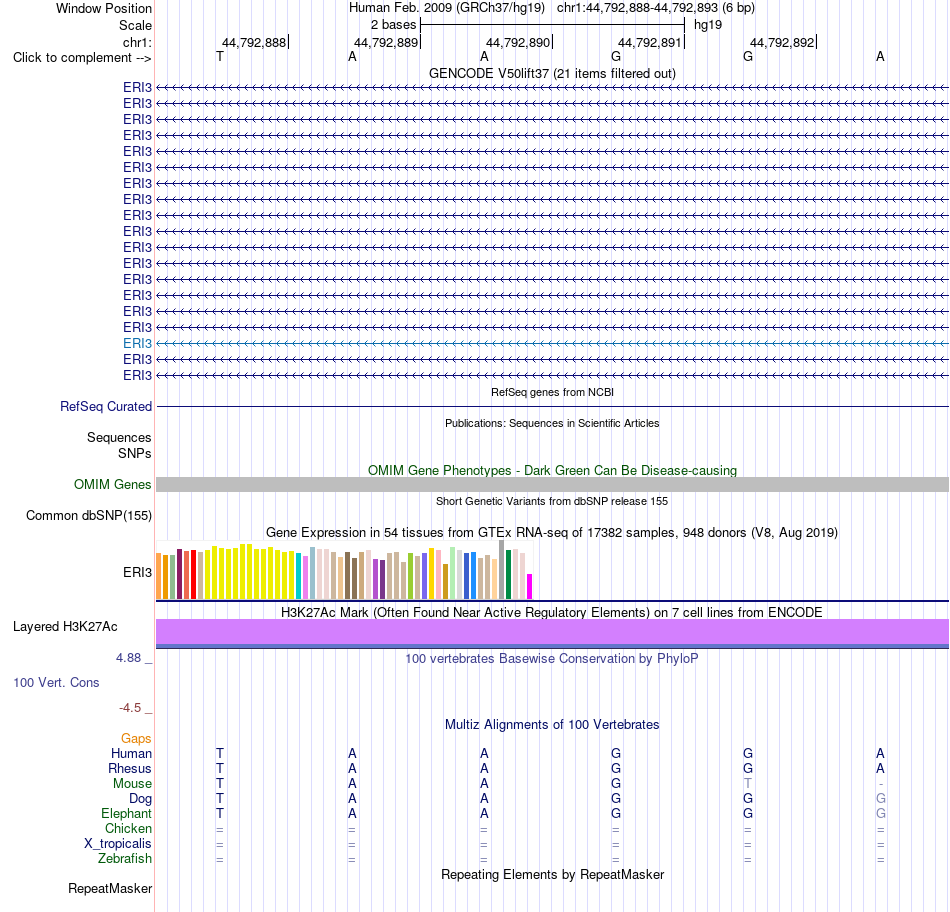Click the orange Gaps label
This screenshot has width=950, height=912.
(x=136, y=738)
